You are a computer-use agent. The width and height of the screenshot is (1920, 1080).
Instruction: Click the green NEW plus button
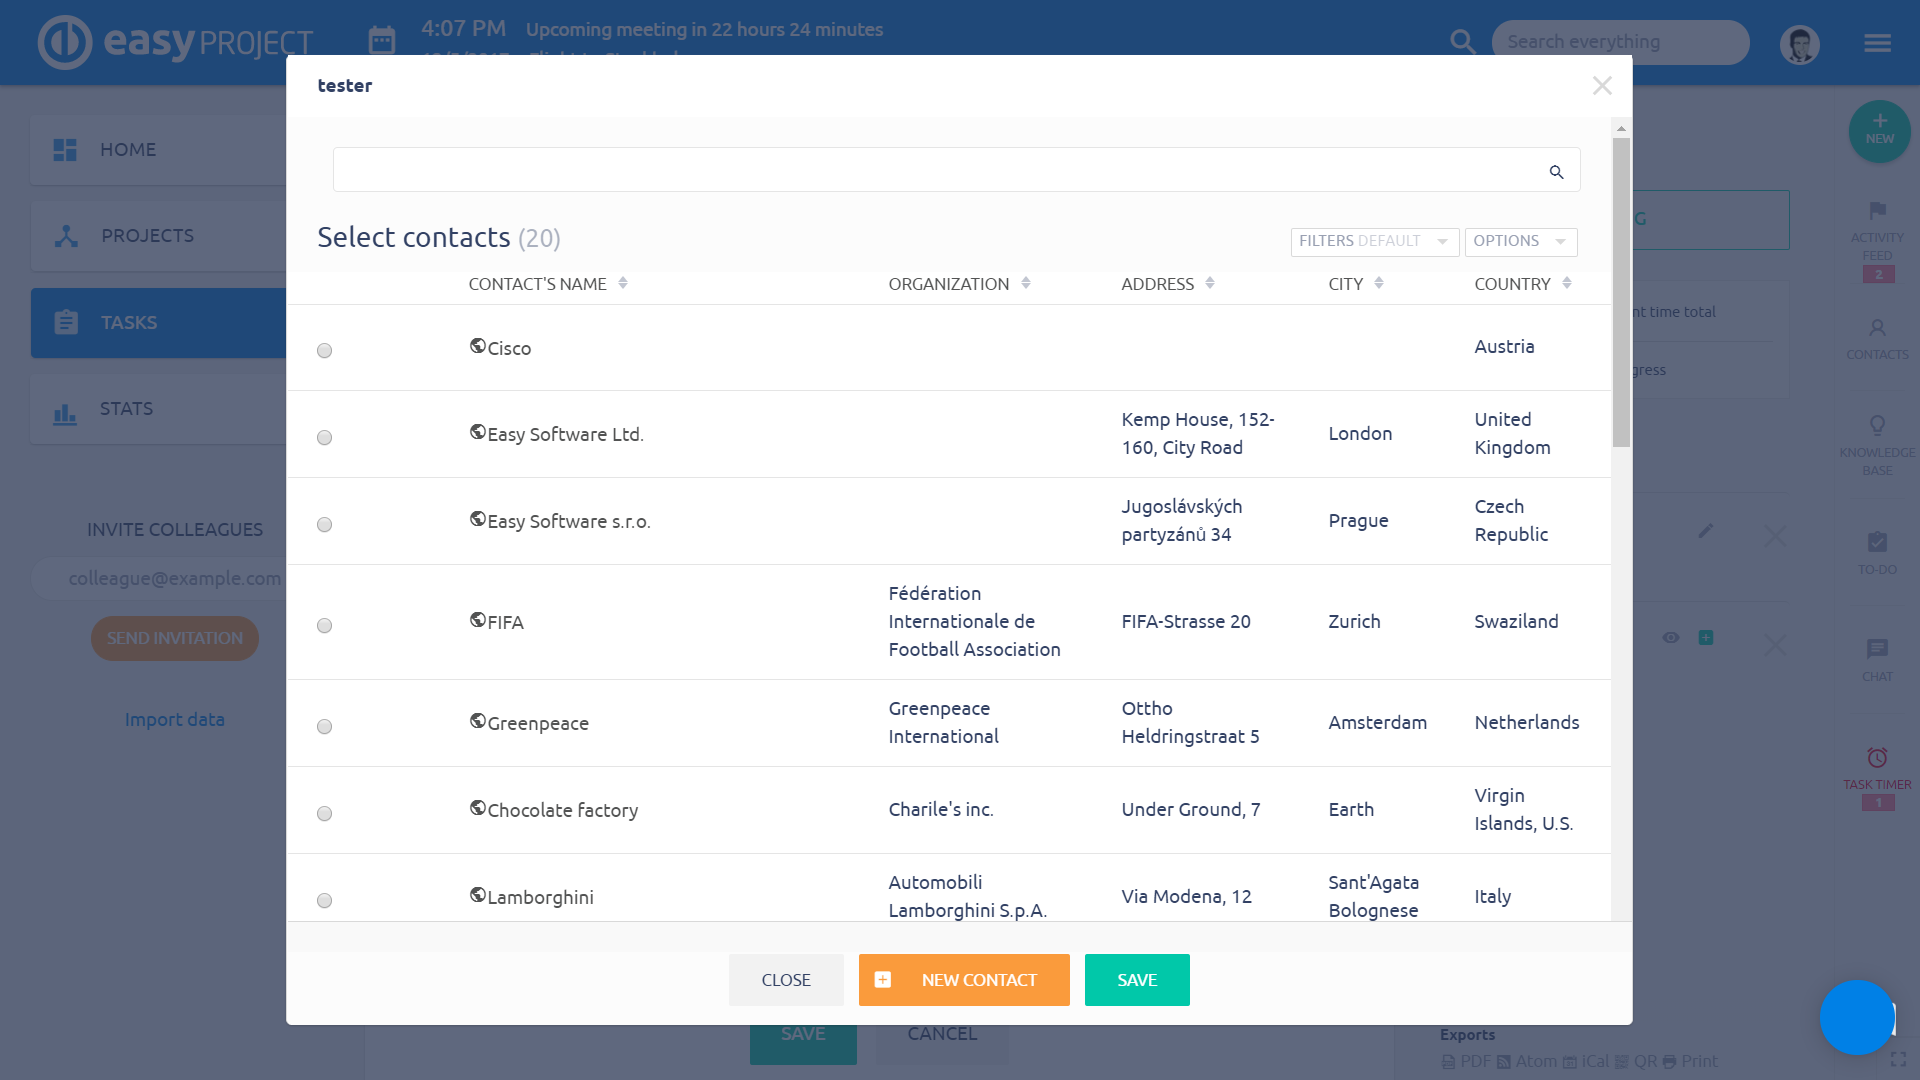[x=1879, y=131]
